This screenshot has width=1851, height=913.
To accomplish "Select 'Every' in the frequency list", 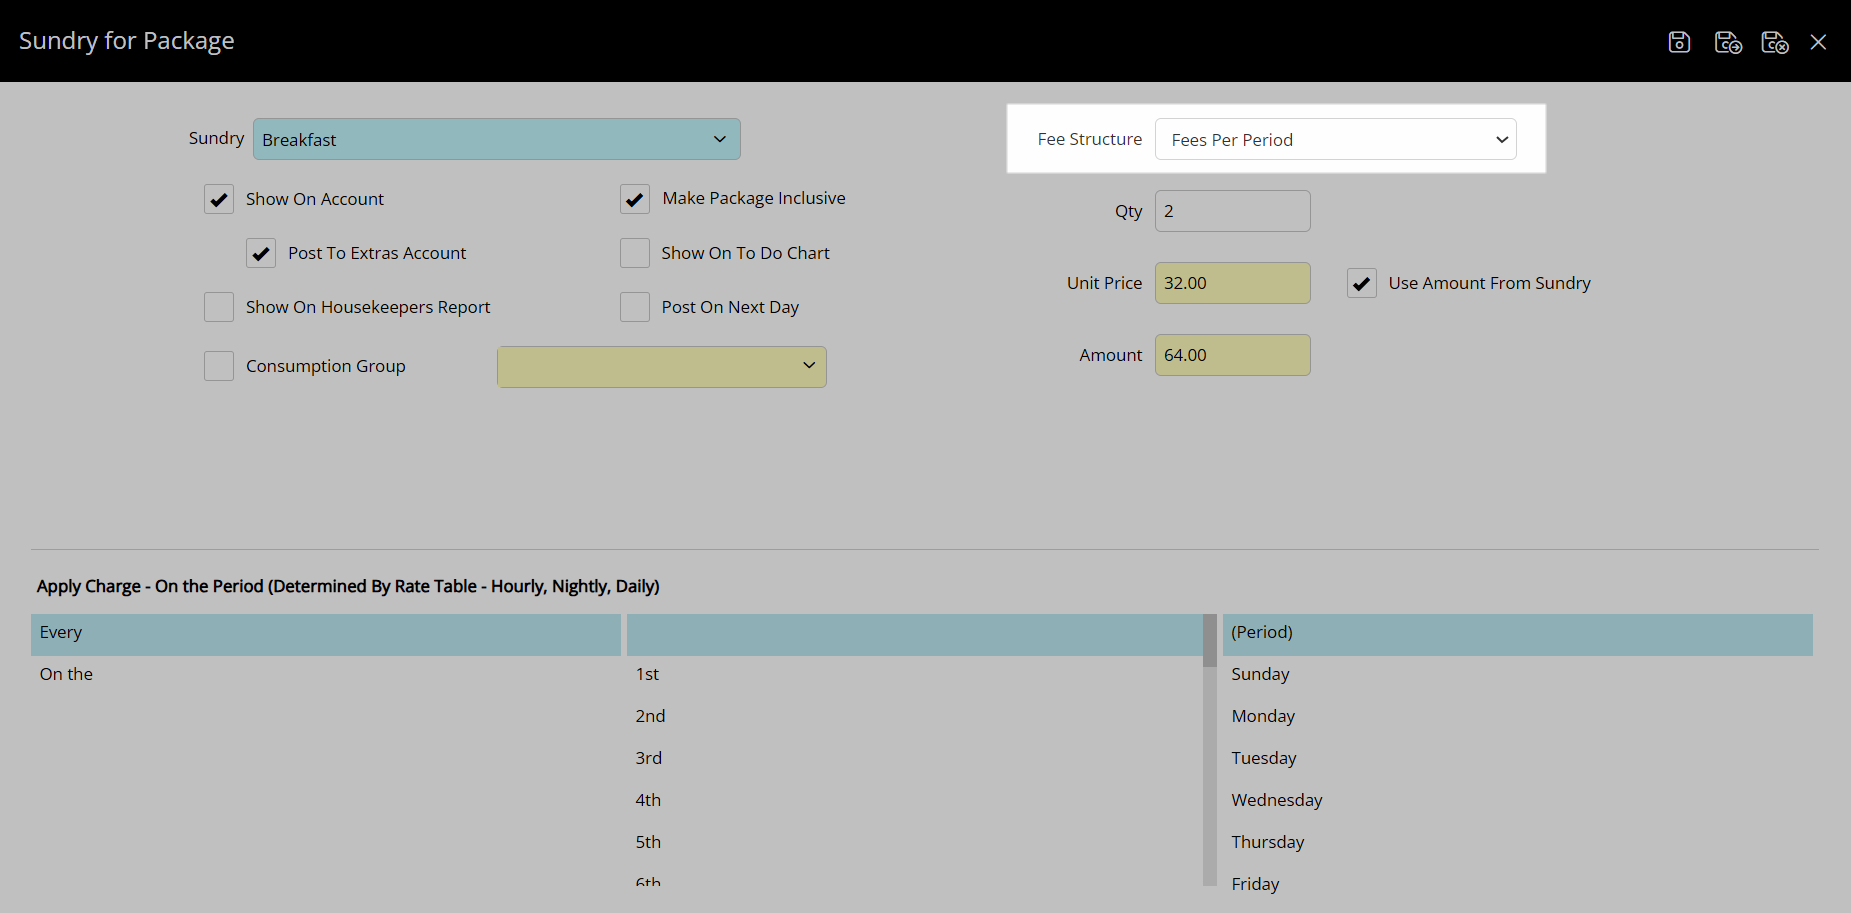I will [325, 633].
